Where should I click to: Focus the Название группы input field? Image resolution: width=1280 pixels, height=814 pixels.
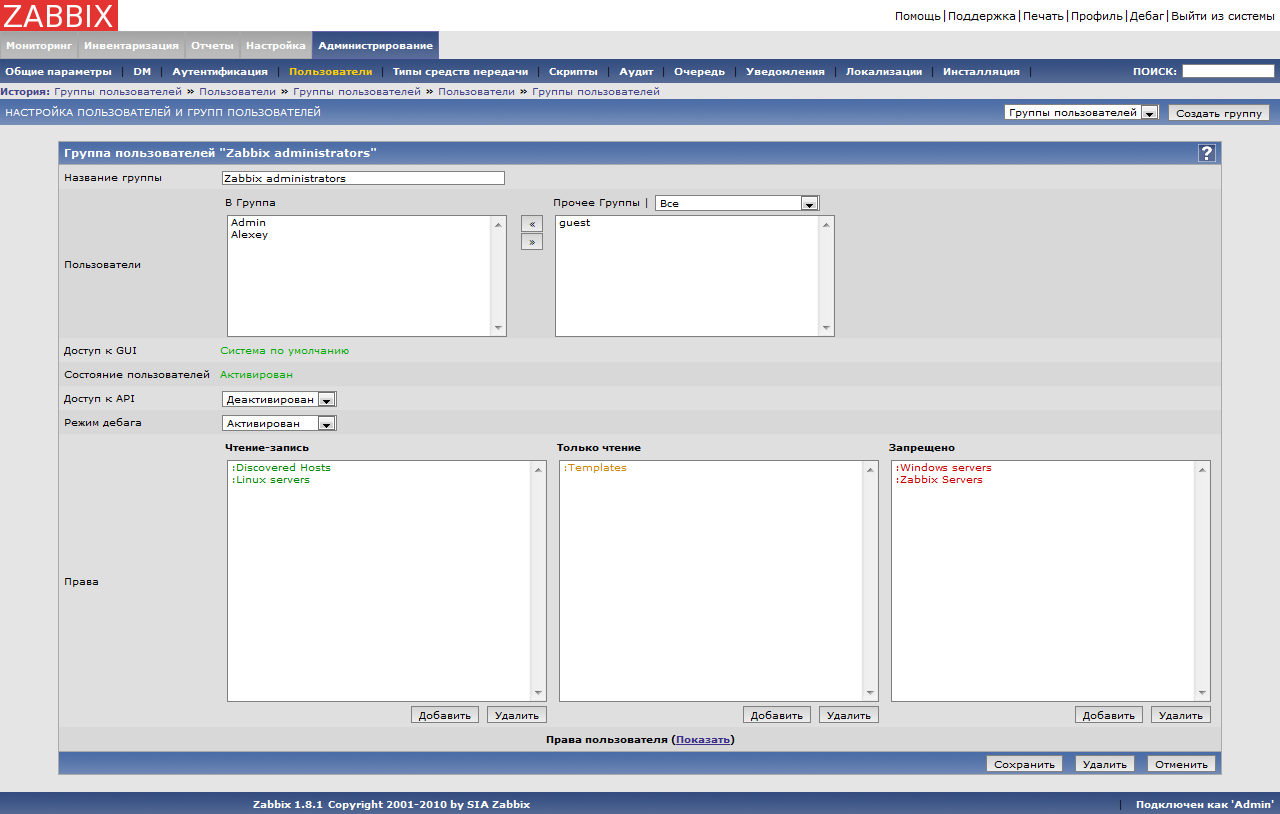(363, 178)
